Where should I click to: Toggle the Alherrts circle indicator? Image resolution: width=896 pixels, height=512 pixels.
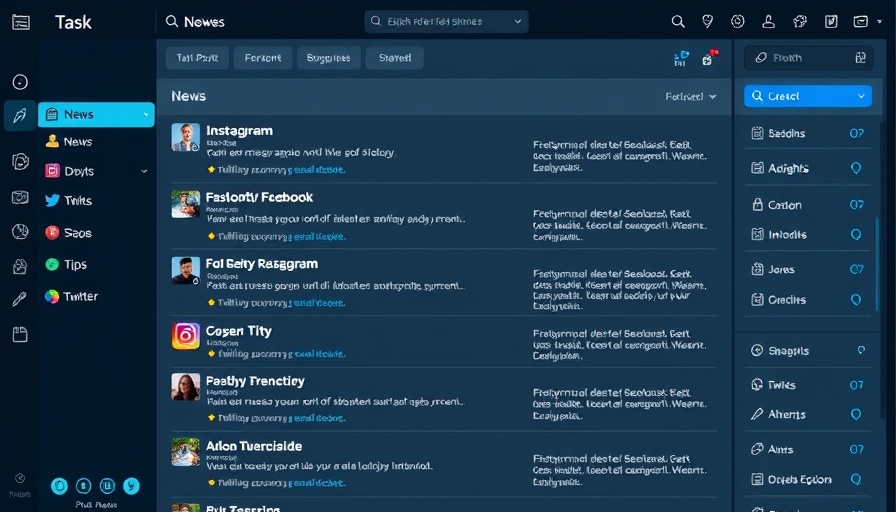pyautogui.click(x=856, y=414)
